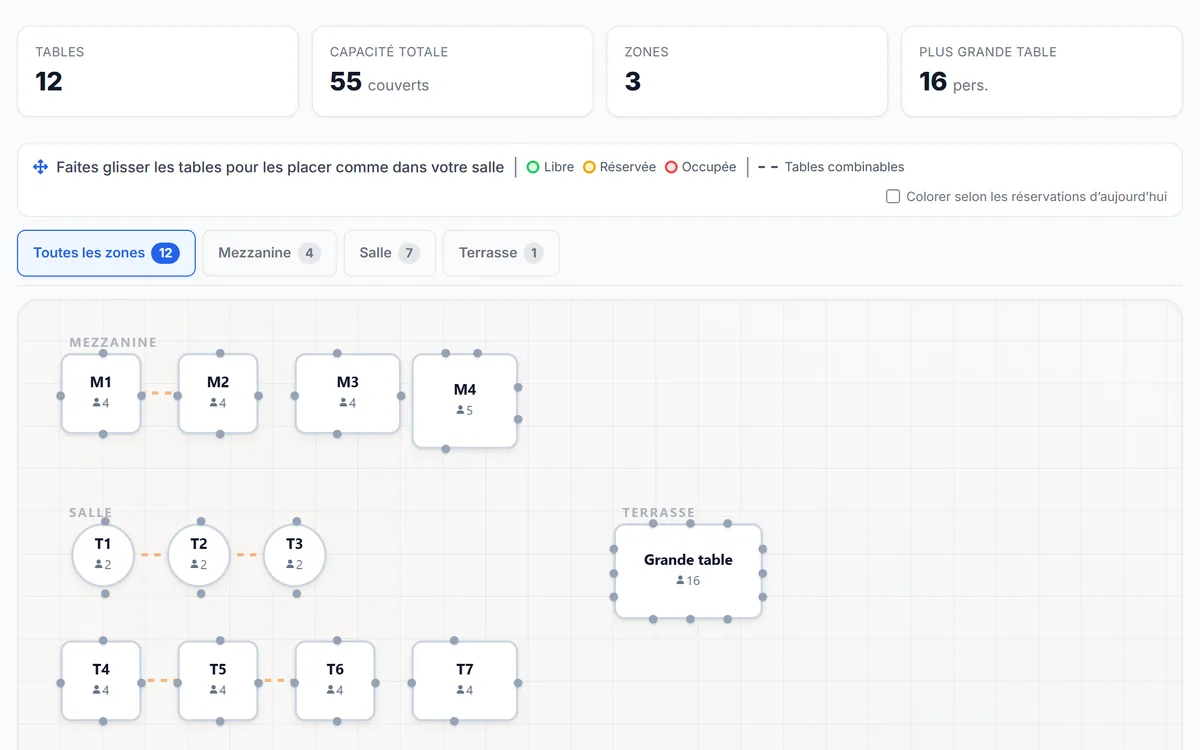This screenshot has height=750, width=1200.
Task: Pick table T6 on the plan
Action: pyautogui.click(x=335, y=681)
